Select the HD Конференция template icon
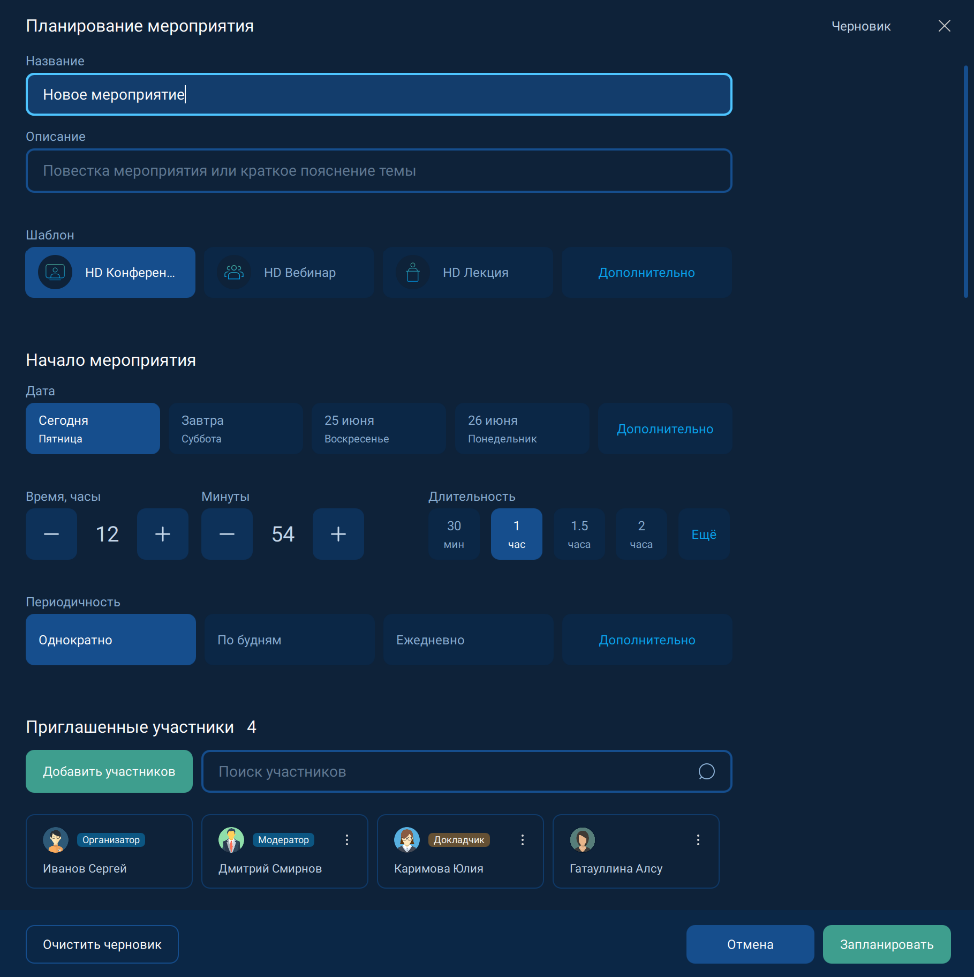The height and width of the screenshot is (977, 974). [x=55, y=272]
